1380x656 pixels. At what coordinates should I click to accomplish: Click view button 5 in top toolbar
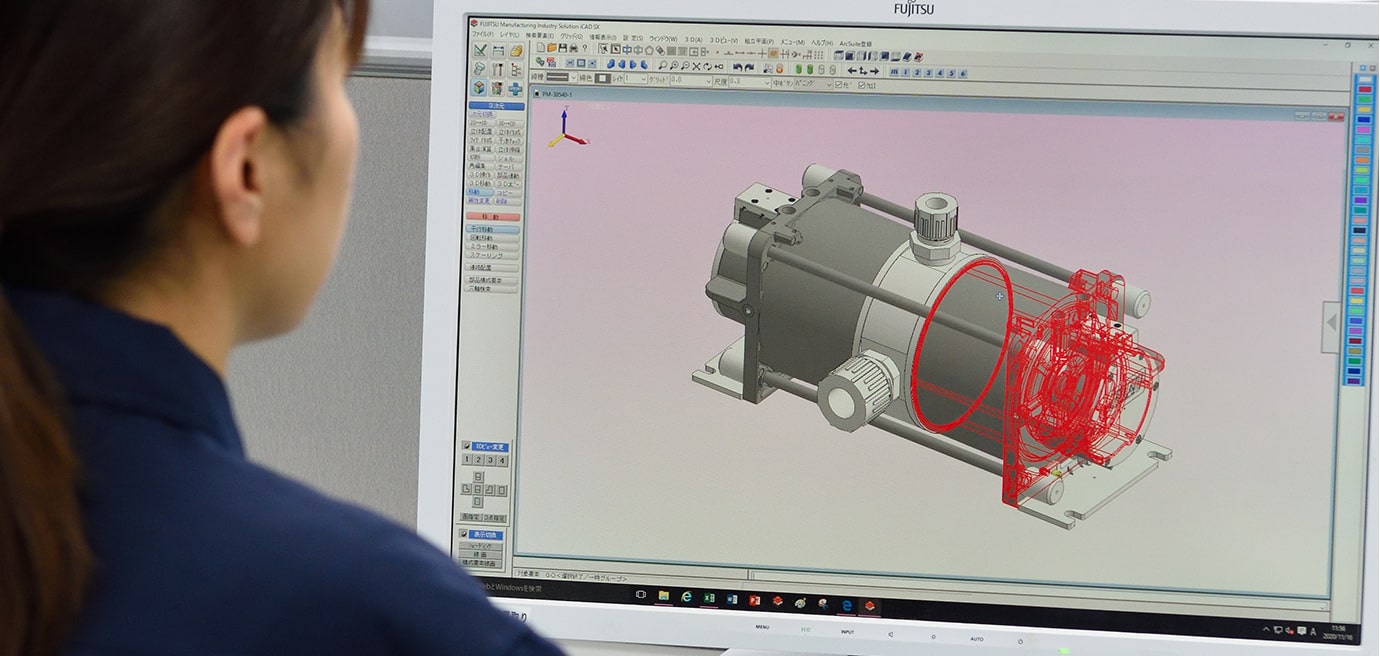[x=951, y=73]
